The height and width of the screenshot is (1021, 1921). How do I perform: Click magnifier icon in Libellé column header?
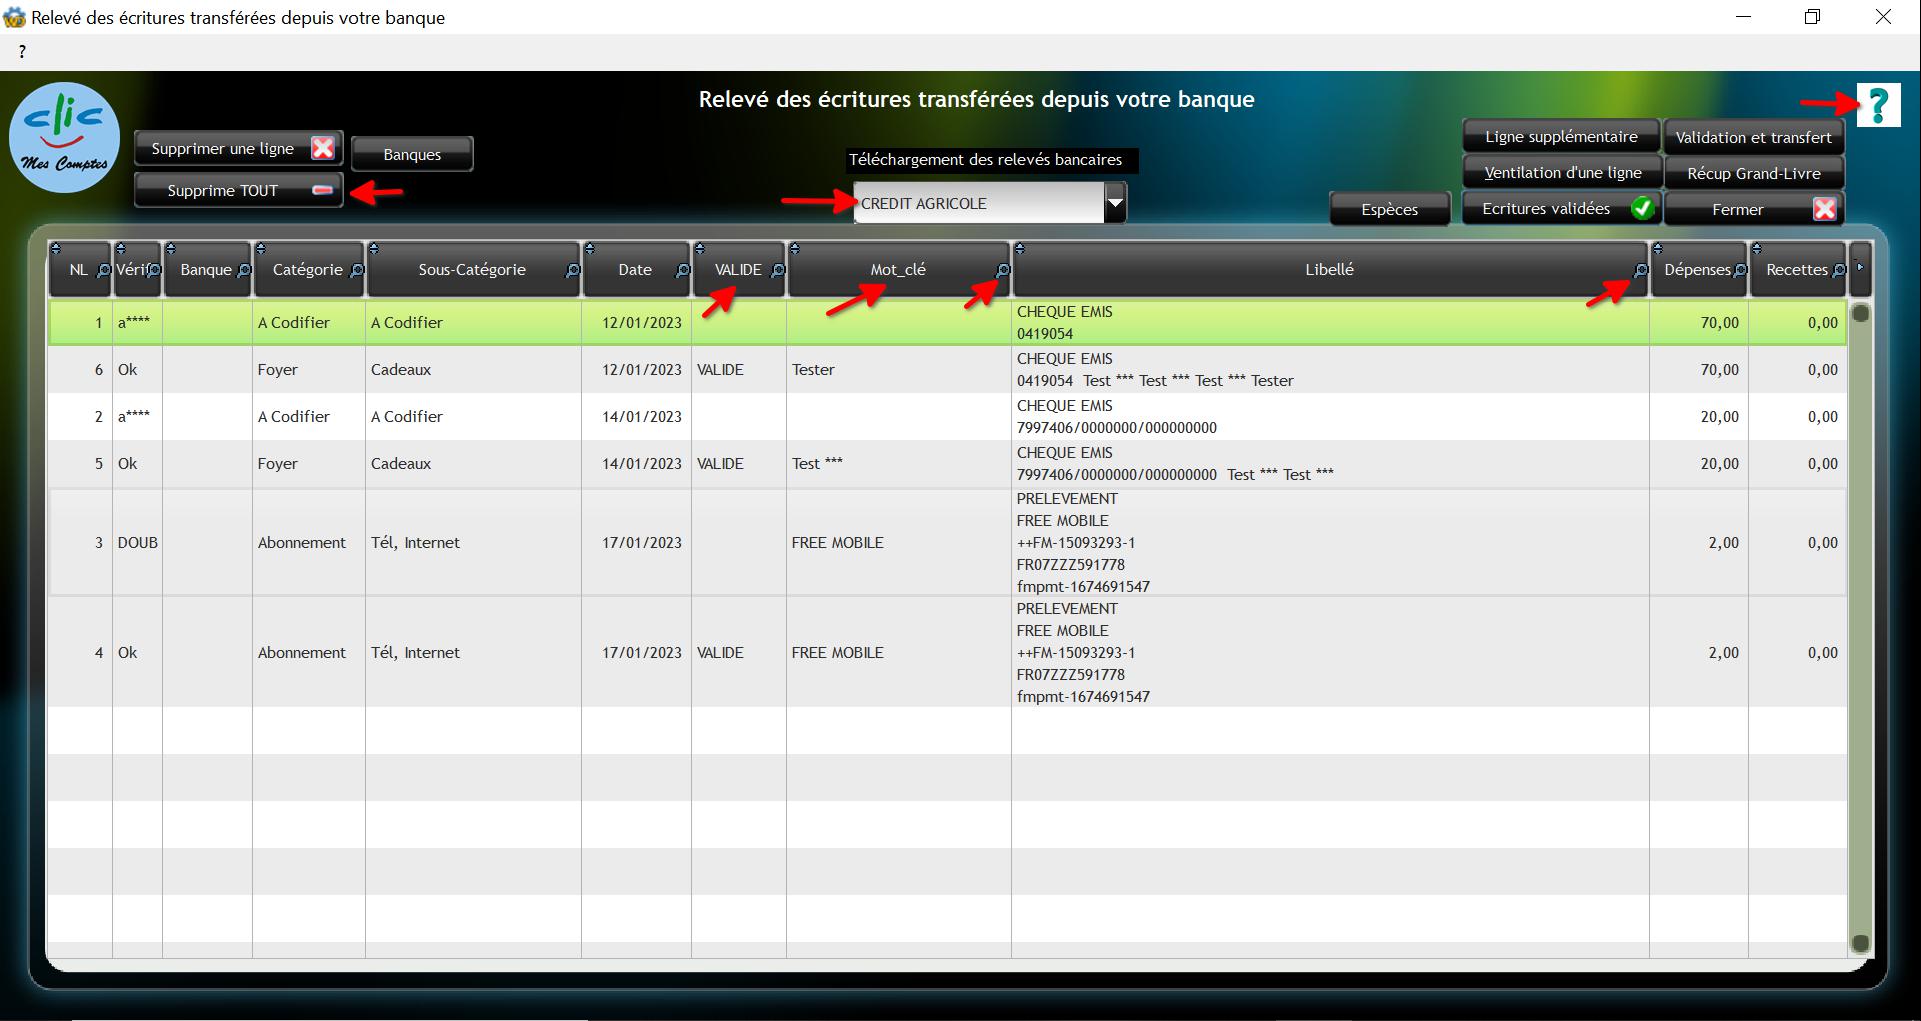coord(1640,271)
